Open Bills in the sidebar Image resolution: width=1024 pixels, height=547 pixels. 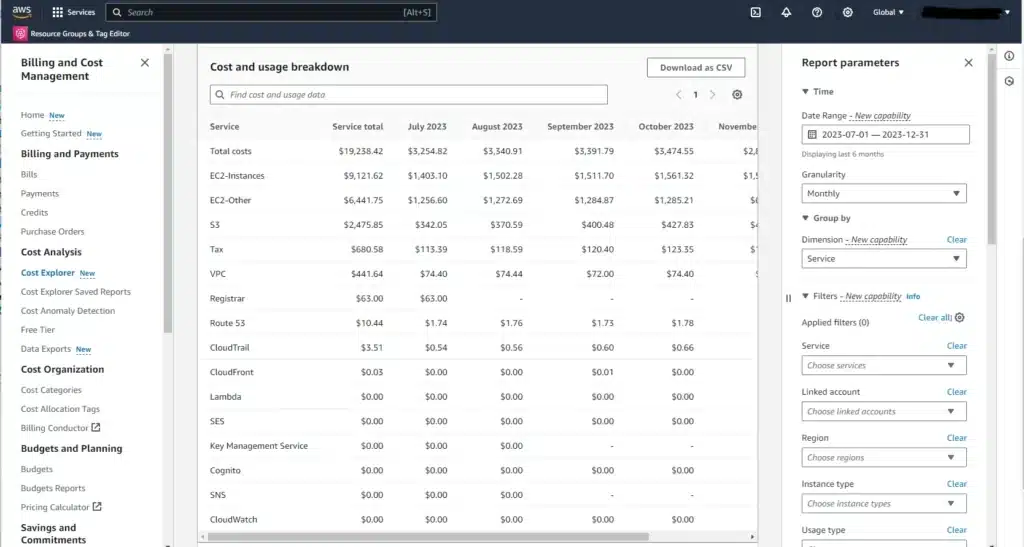point(29,174)
